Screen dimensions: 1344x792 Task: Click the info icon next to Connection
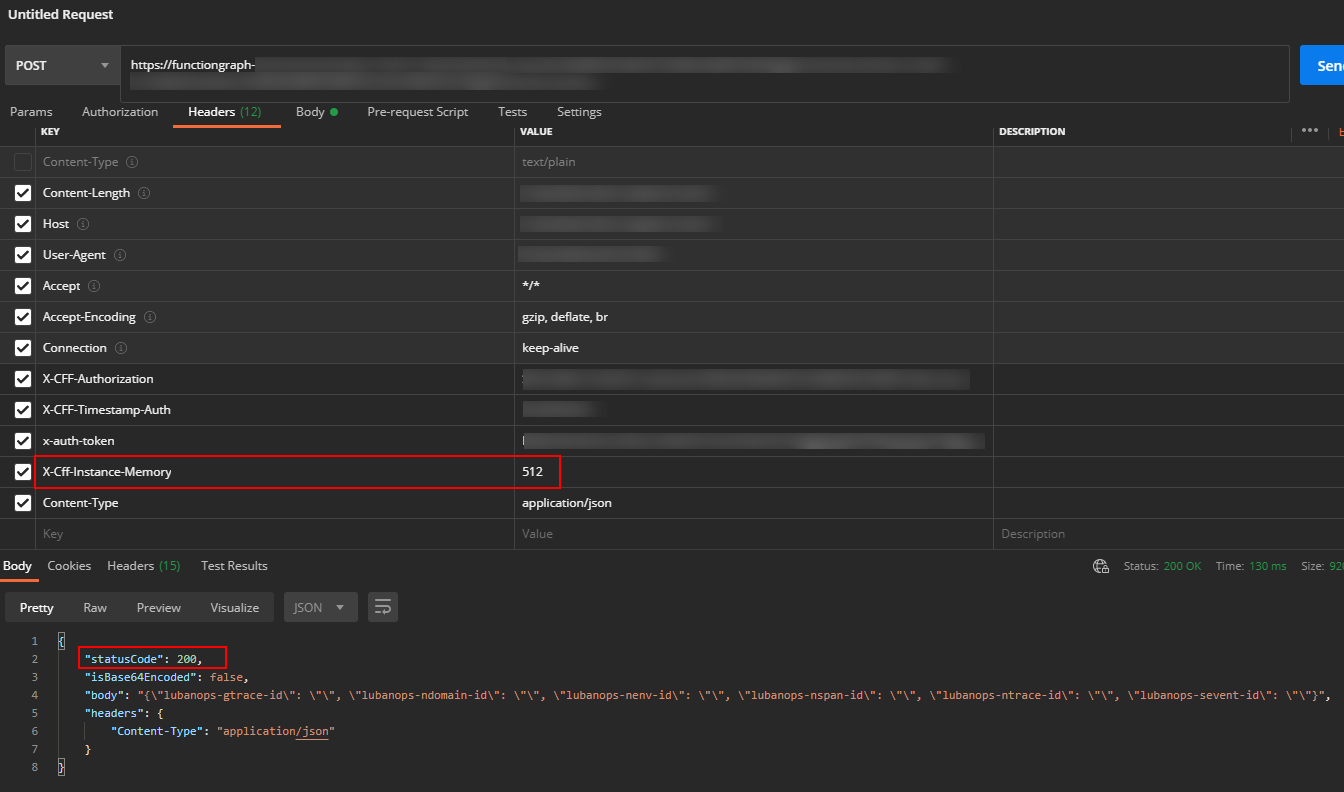pos(121,348)
